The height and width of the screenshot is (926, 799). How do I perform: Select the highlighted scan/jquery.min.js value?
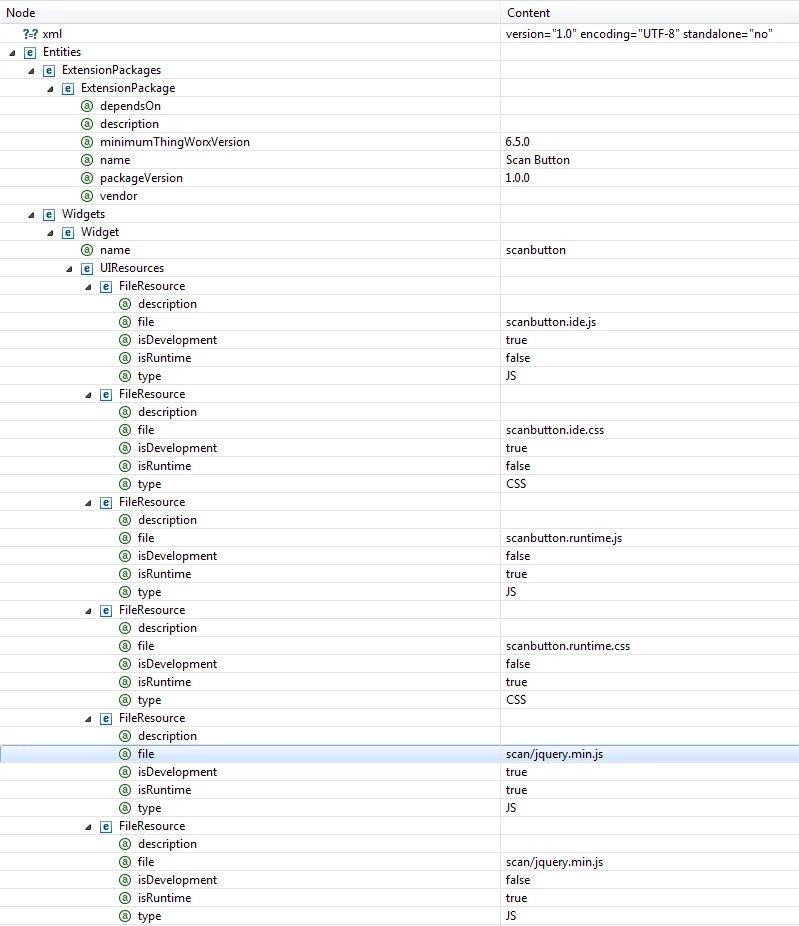point(555,754)
